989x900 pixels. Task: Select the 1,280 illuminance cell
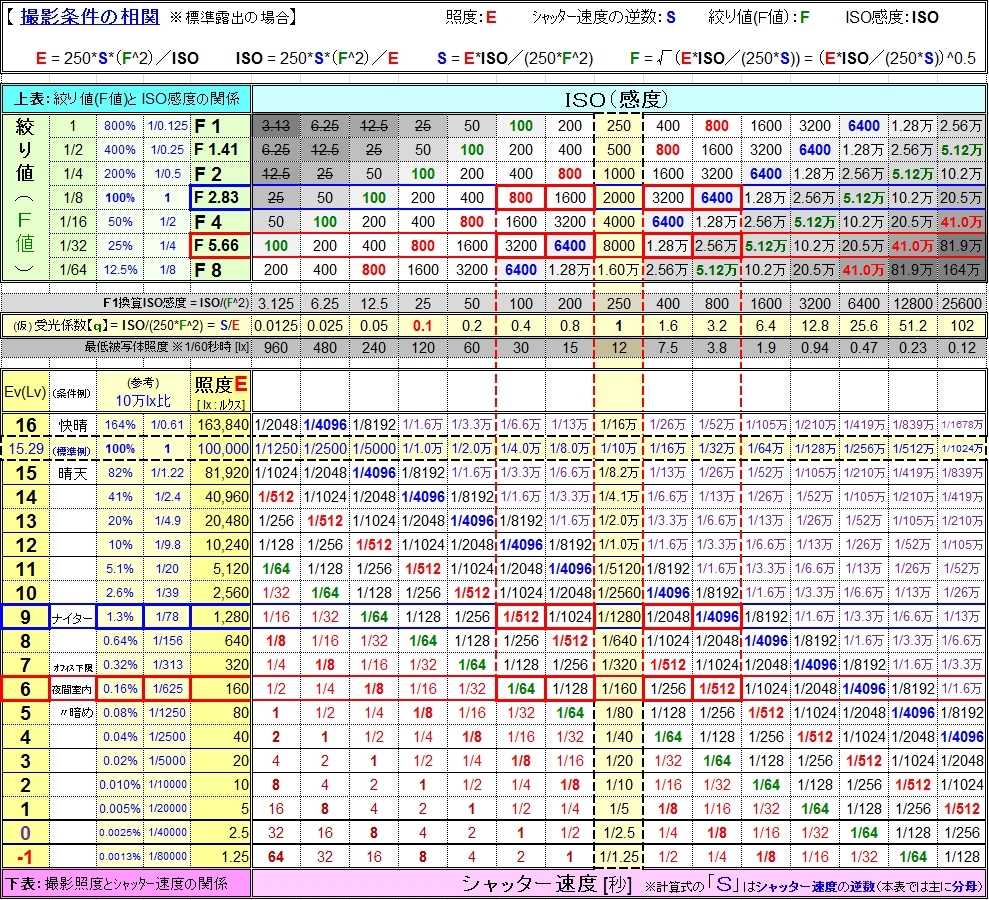(x=221, y=617)
